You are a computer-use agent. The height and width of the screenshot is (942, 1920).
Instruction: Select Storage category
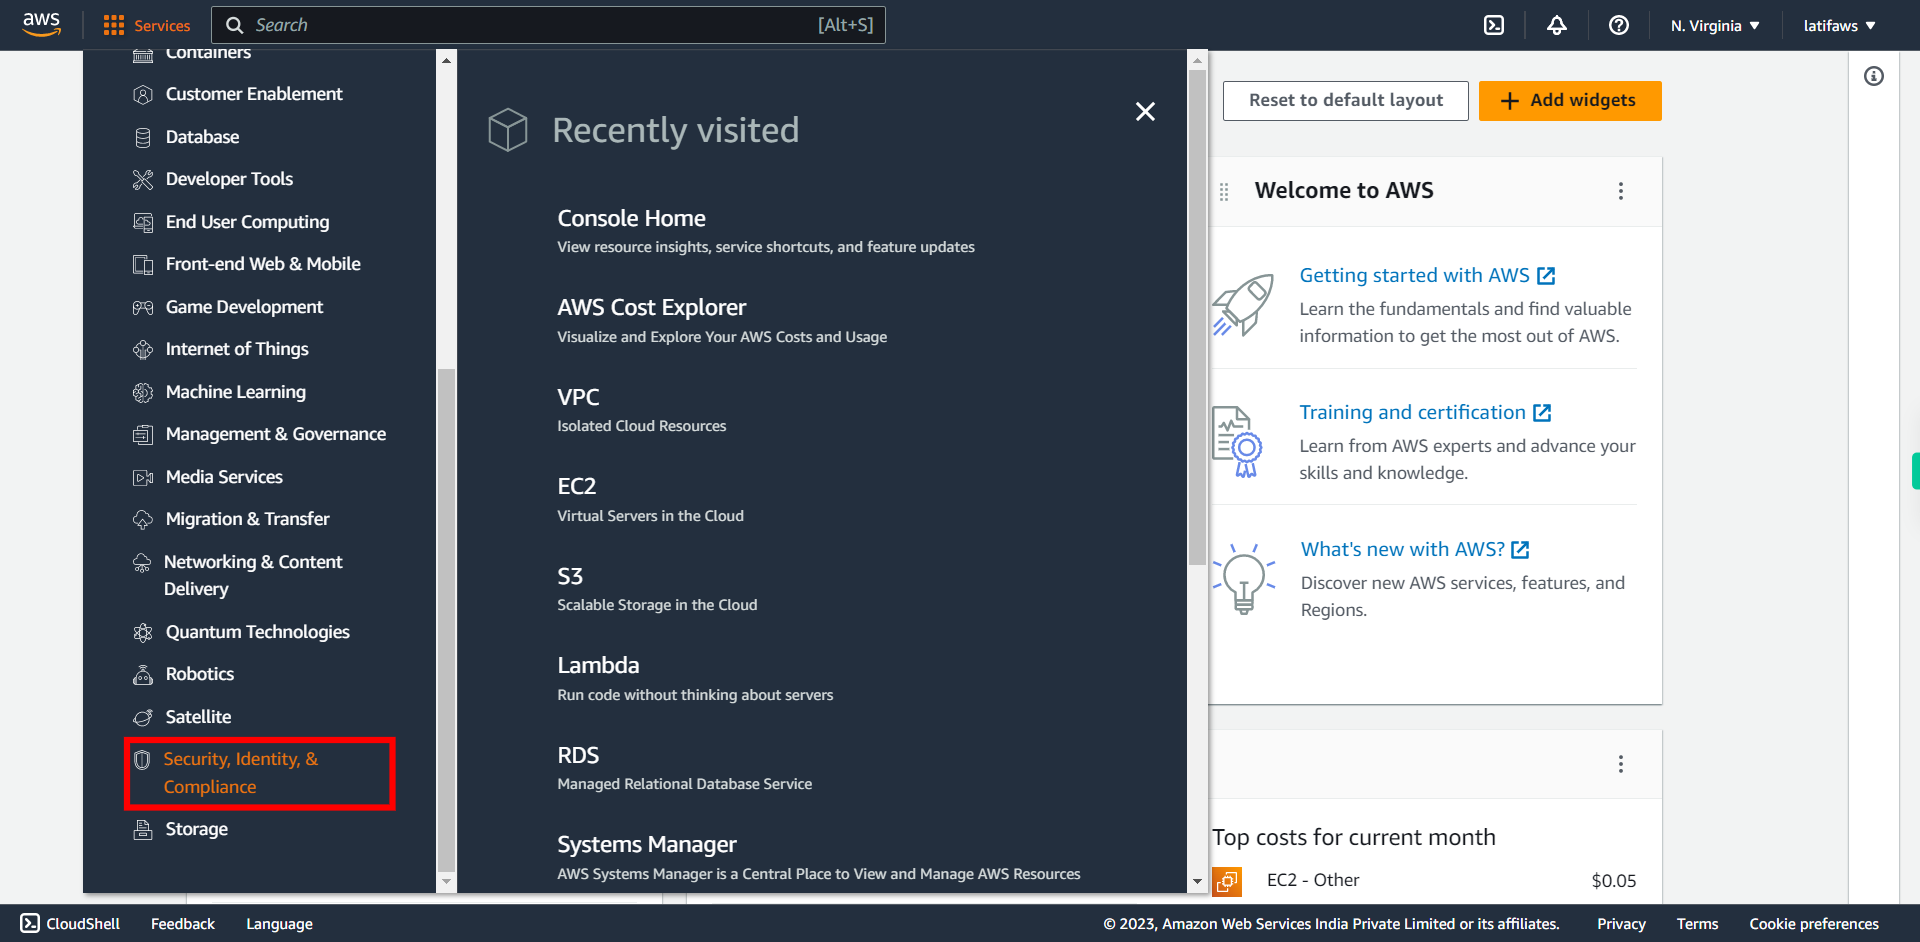pyautogui.click(x=197, y=829)
